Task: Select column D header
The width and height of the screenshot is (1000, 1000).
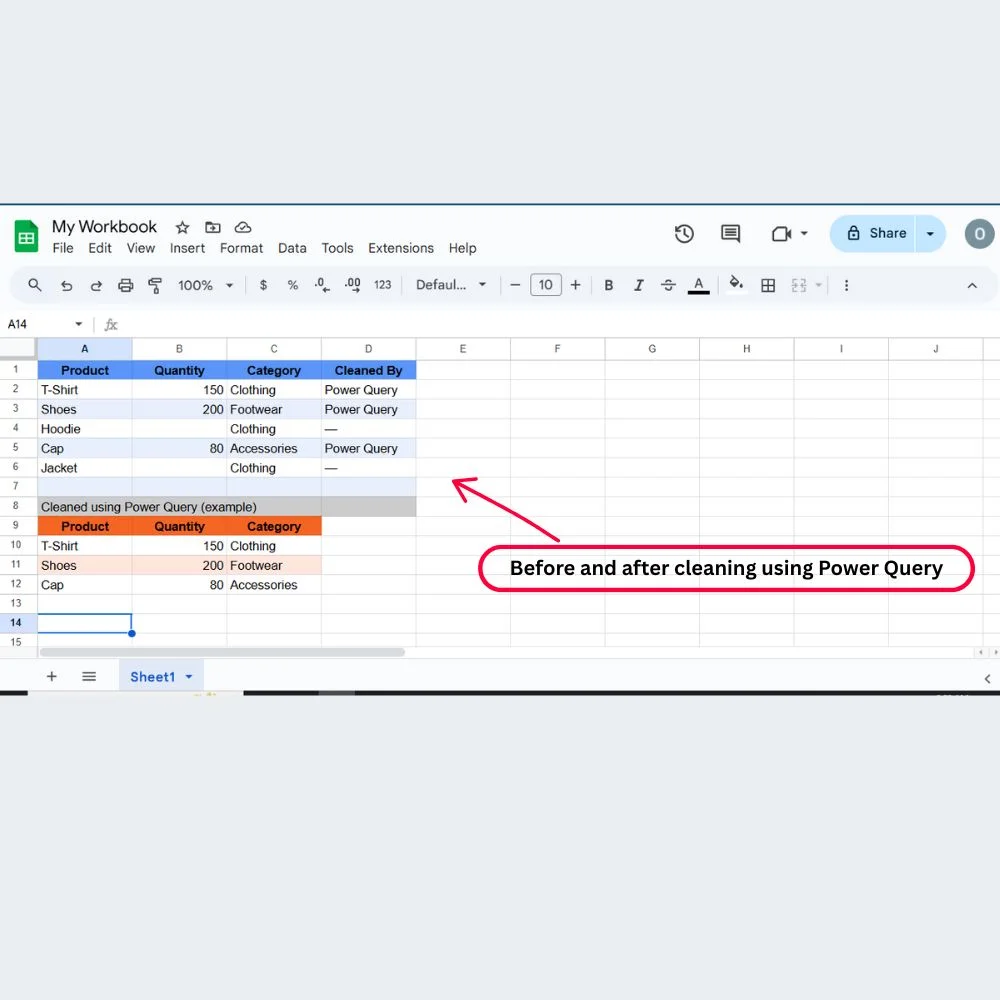Action: click(x=369, y=349)
